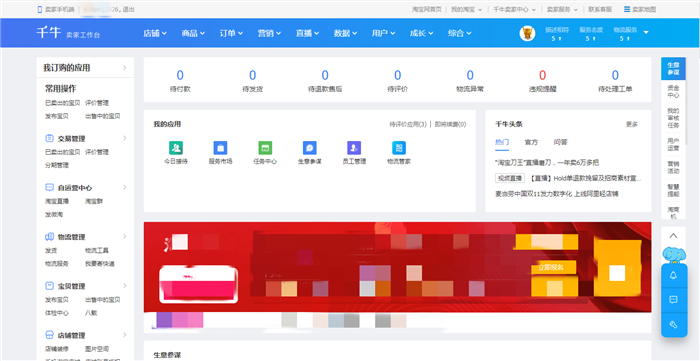
Task: Select 营销活动 in the right sidebar
Action: (673, 167)
